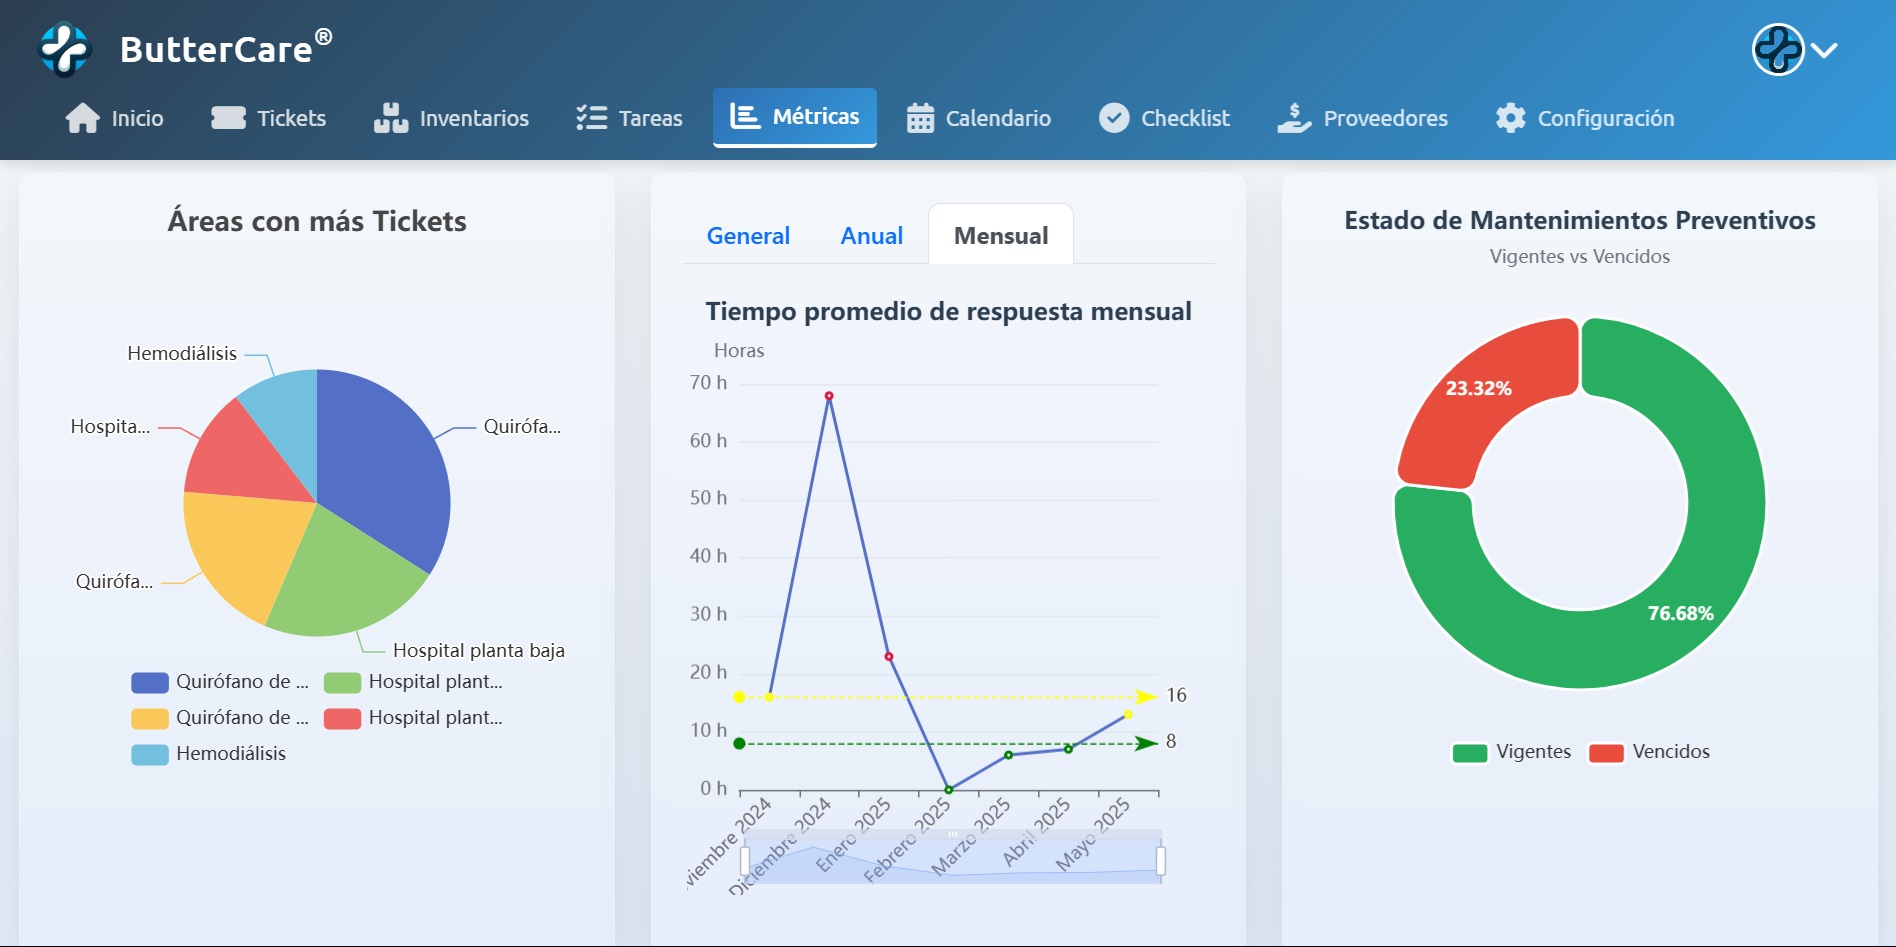Expand the user profile dropdown chevron
1896x947 pixels.
coord(1824,50)
